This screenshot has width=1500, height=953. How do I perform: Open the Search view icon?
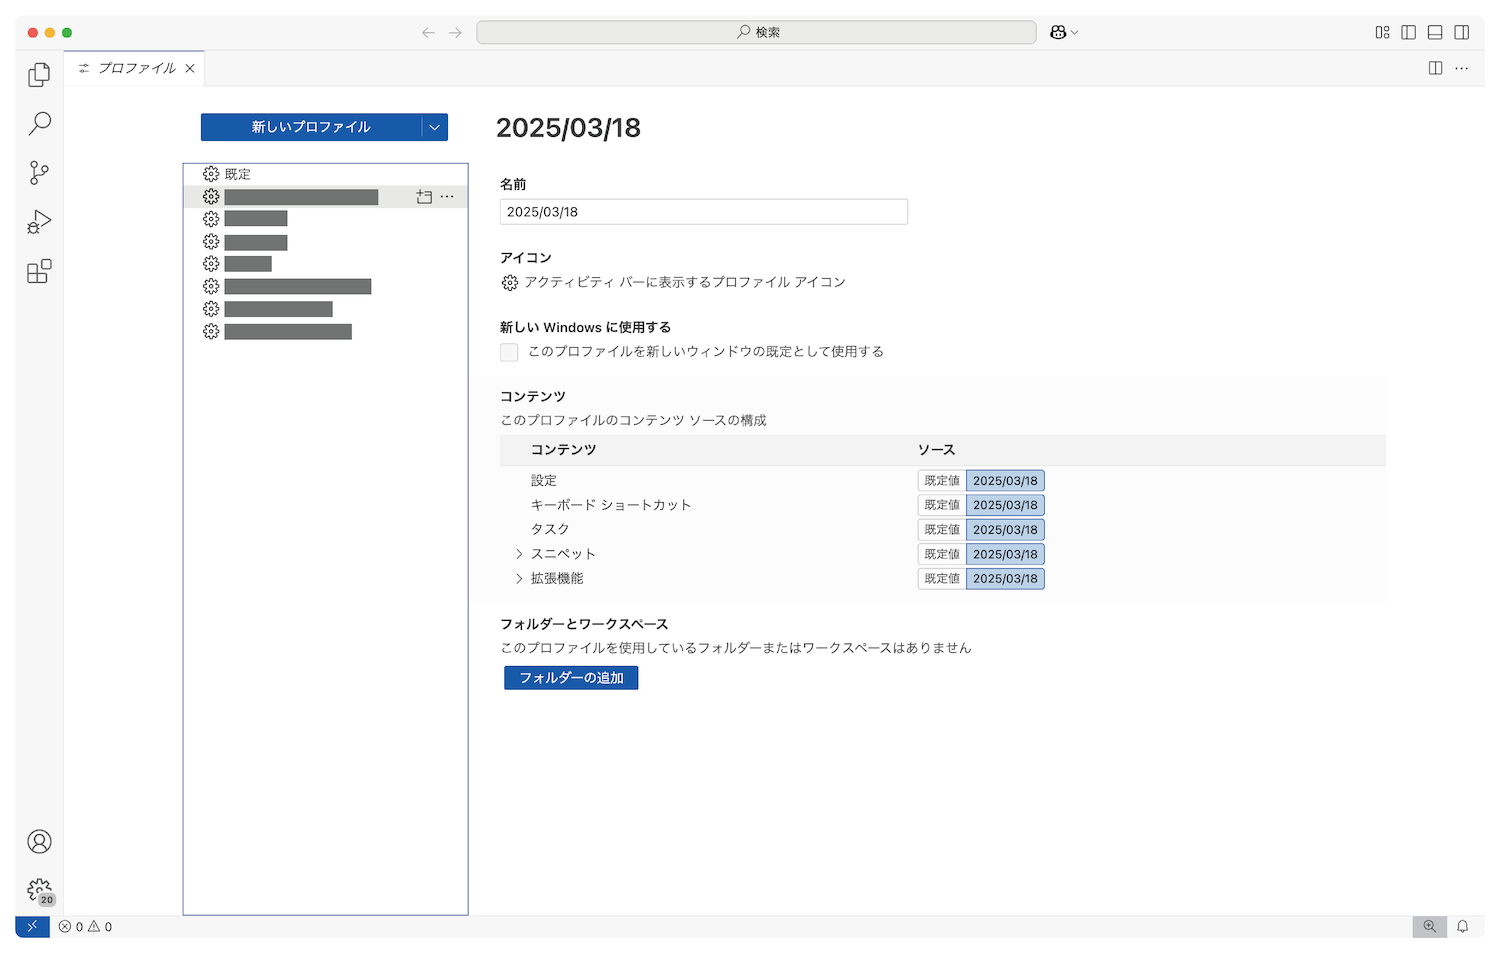click(x=39, y=124)
